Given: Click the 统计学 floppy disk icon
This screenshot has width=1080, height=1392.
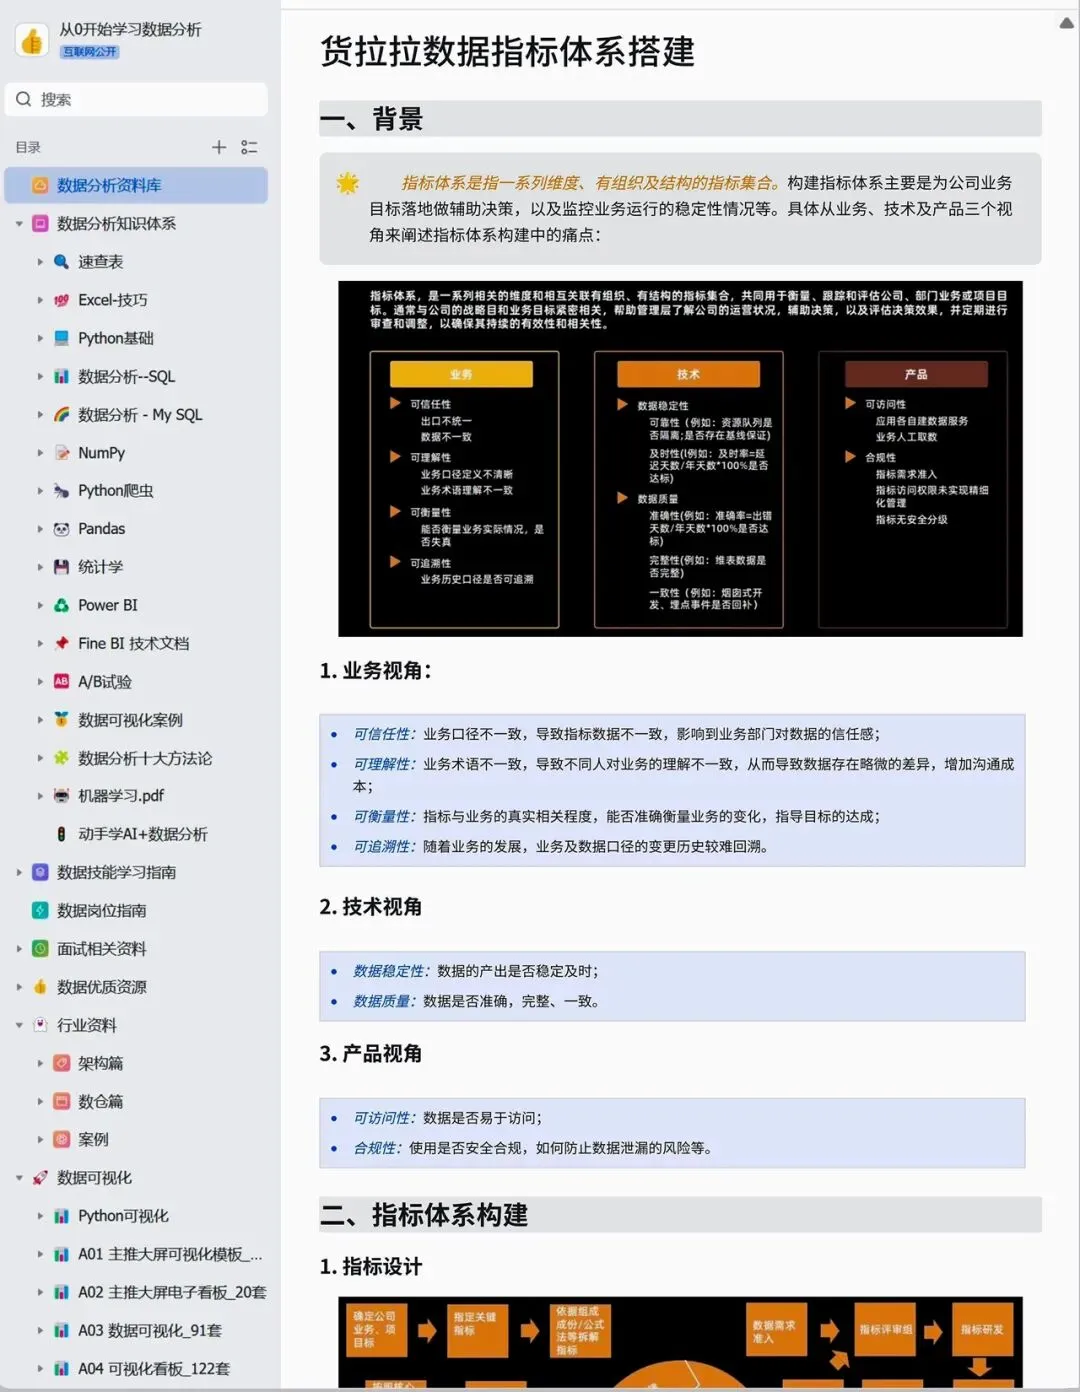Looking at the screenshot, I should (x=61, y=567).
